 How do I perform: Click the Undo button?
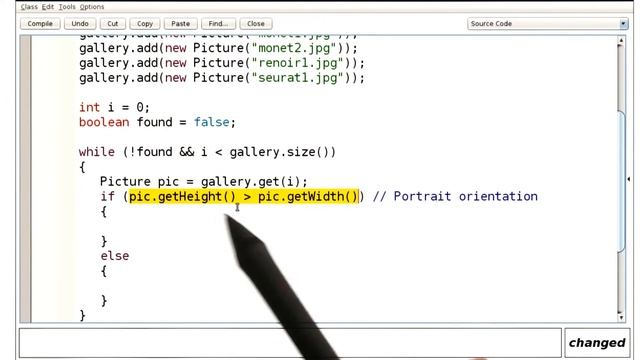click(80, 24)
